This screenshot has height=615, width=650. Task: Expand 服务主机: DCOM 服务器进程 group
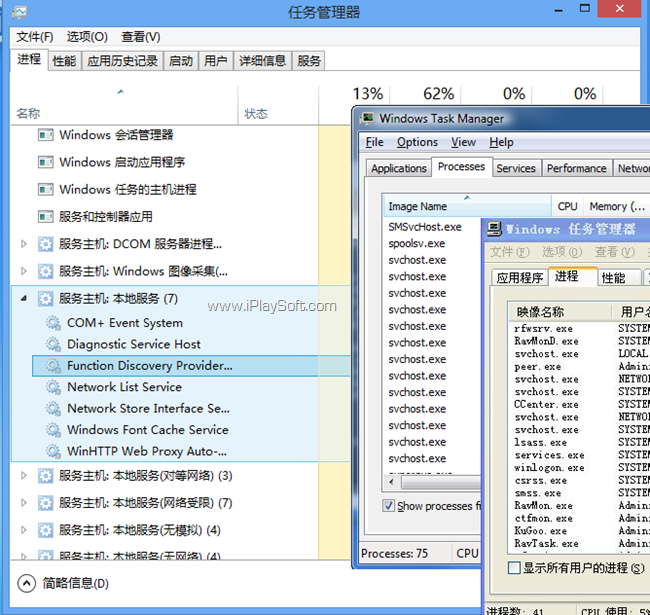point(24,244)
